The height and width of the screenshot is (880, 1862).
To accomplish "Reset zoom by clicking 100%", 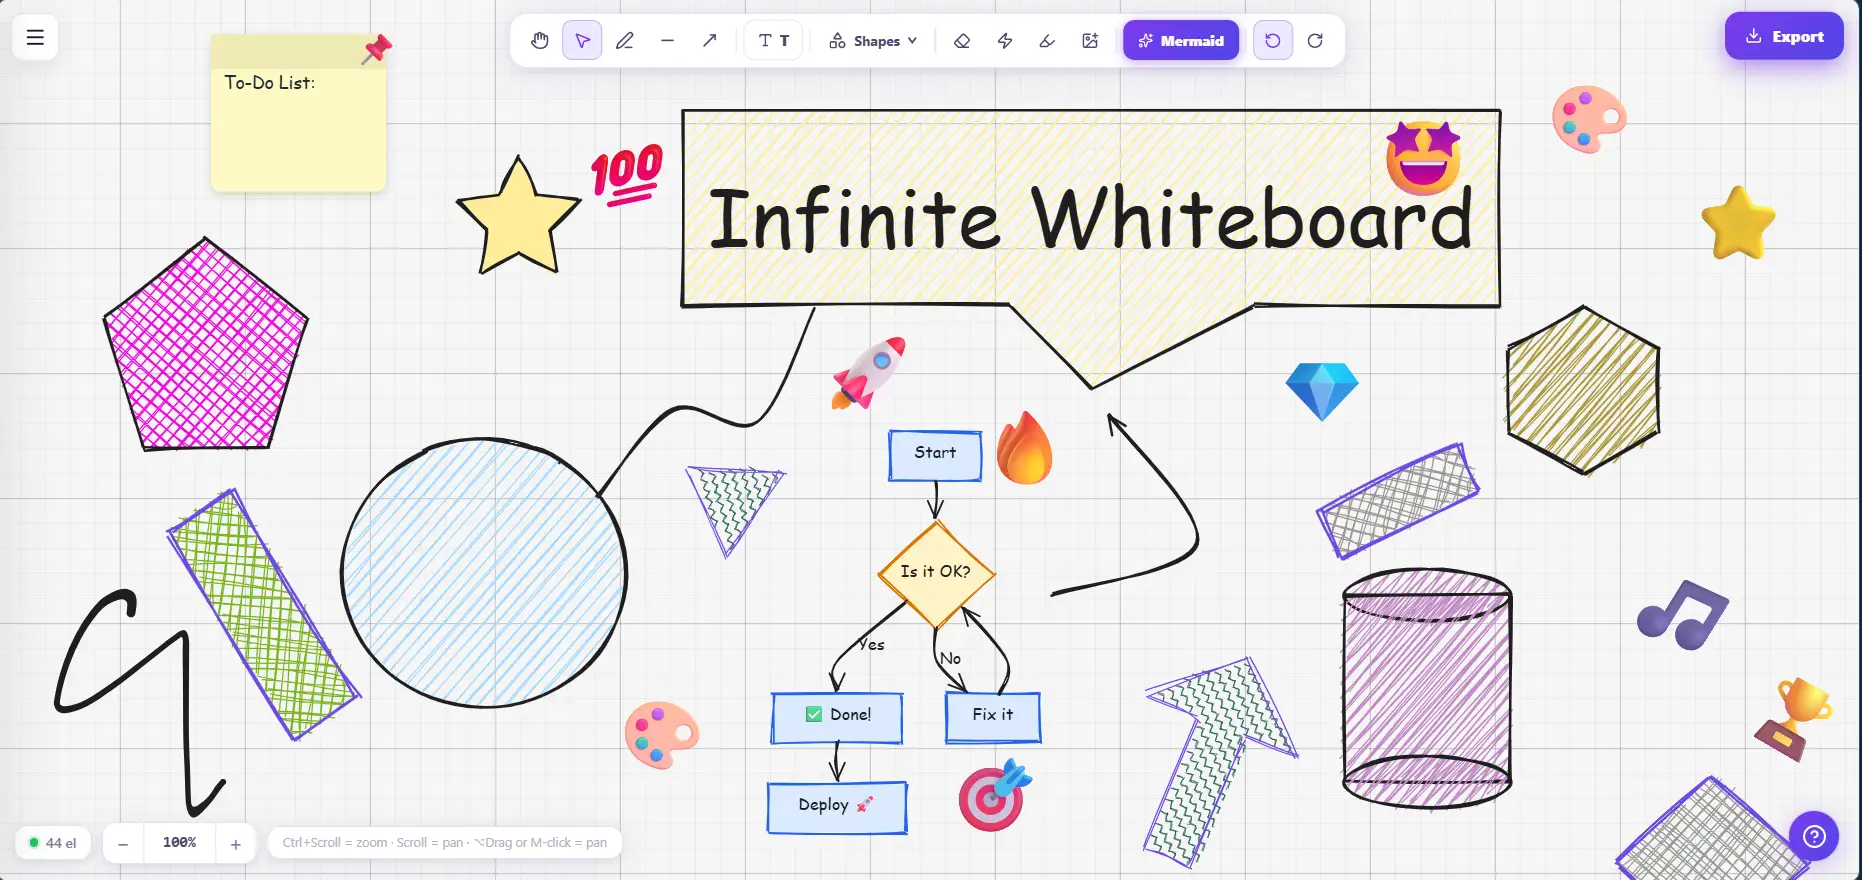I will coord(180,843).
